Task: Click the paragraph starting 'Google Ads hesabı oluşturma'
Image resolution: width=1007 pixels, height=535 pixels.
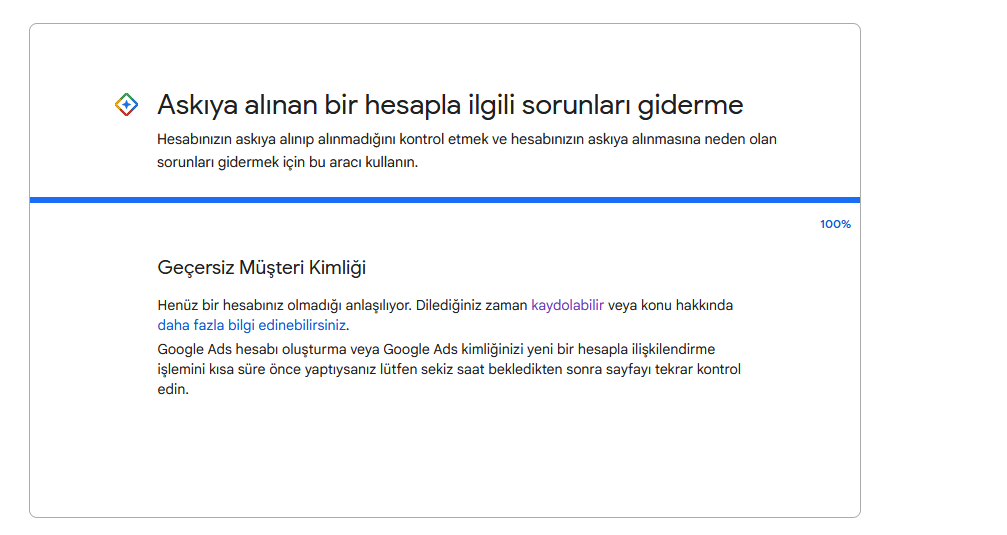Action: pyautogui.click(x=449, y=369)
